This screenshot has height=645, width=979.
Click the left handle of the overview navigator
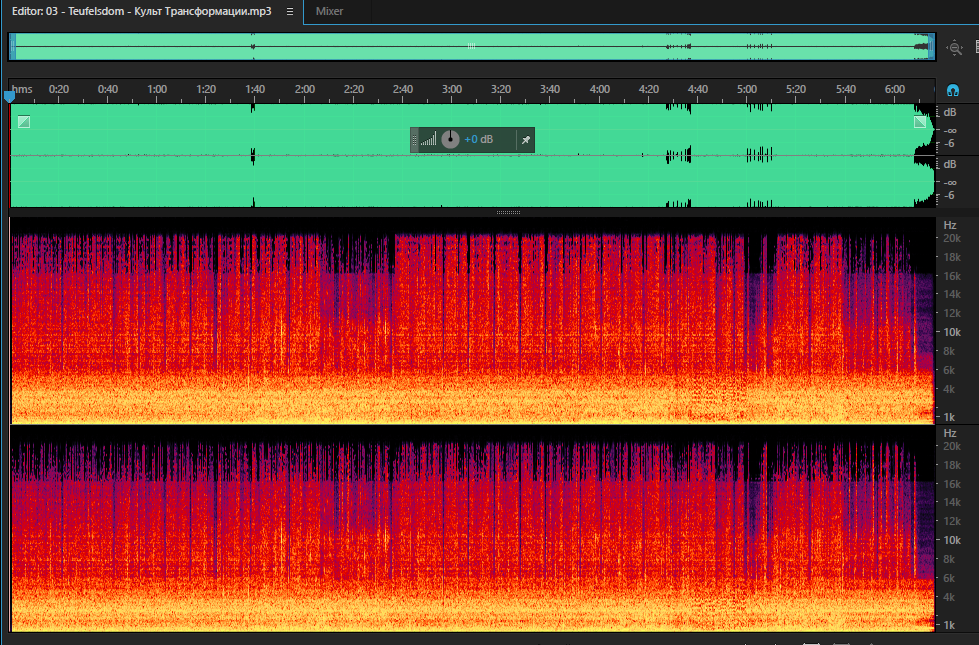tap(12, 47)
